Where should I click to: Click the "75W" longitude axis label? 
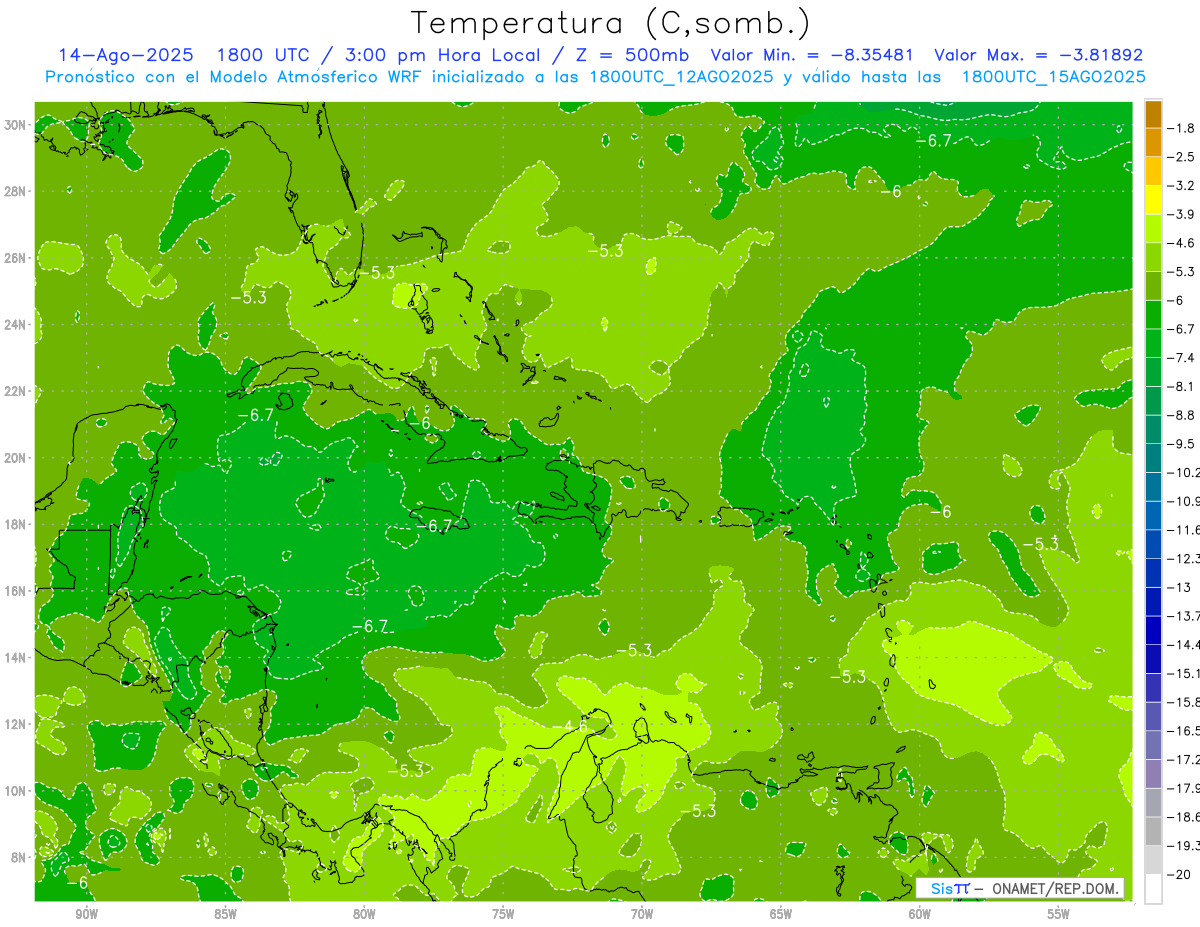[x=503, y=914]
